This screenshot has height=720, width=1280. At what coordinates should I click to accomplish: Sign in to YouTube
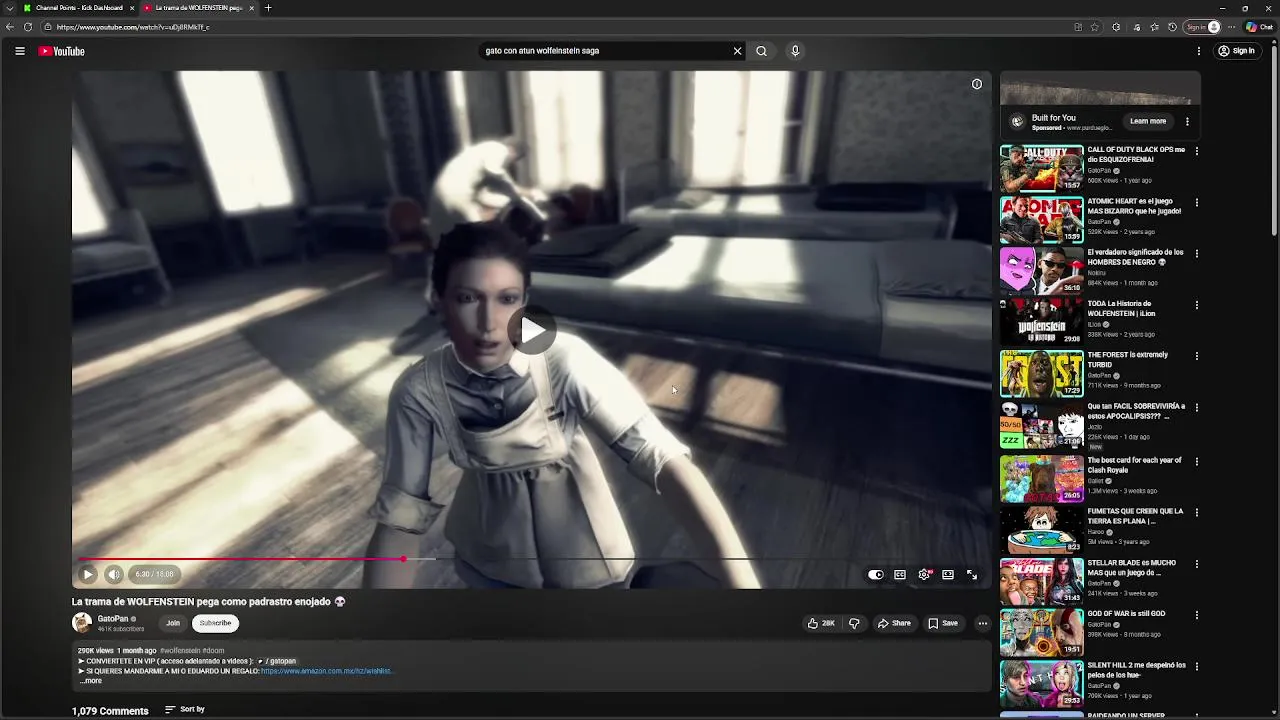coord(1237,51)
